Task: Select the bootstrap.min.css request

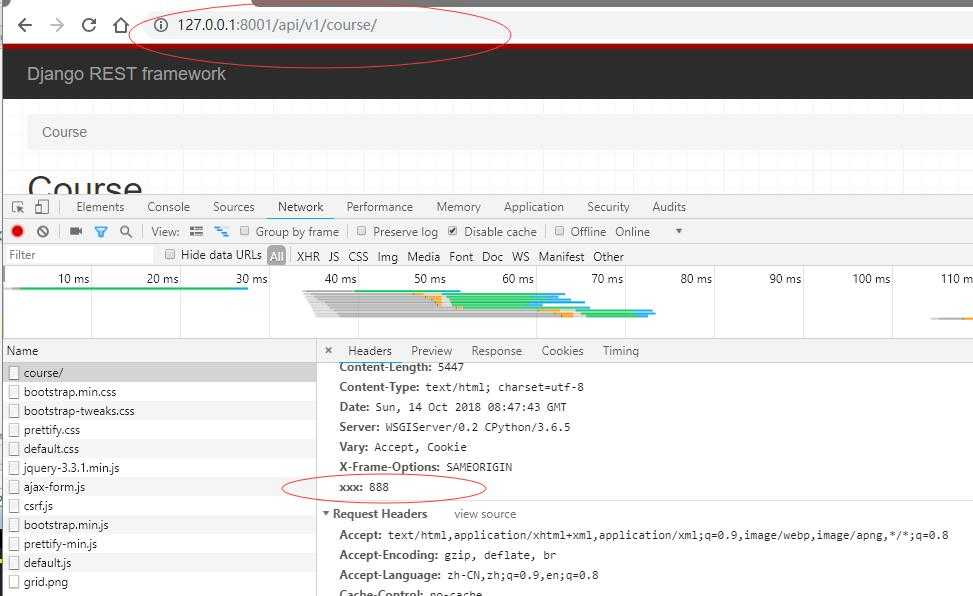Action: point(160,392)
